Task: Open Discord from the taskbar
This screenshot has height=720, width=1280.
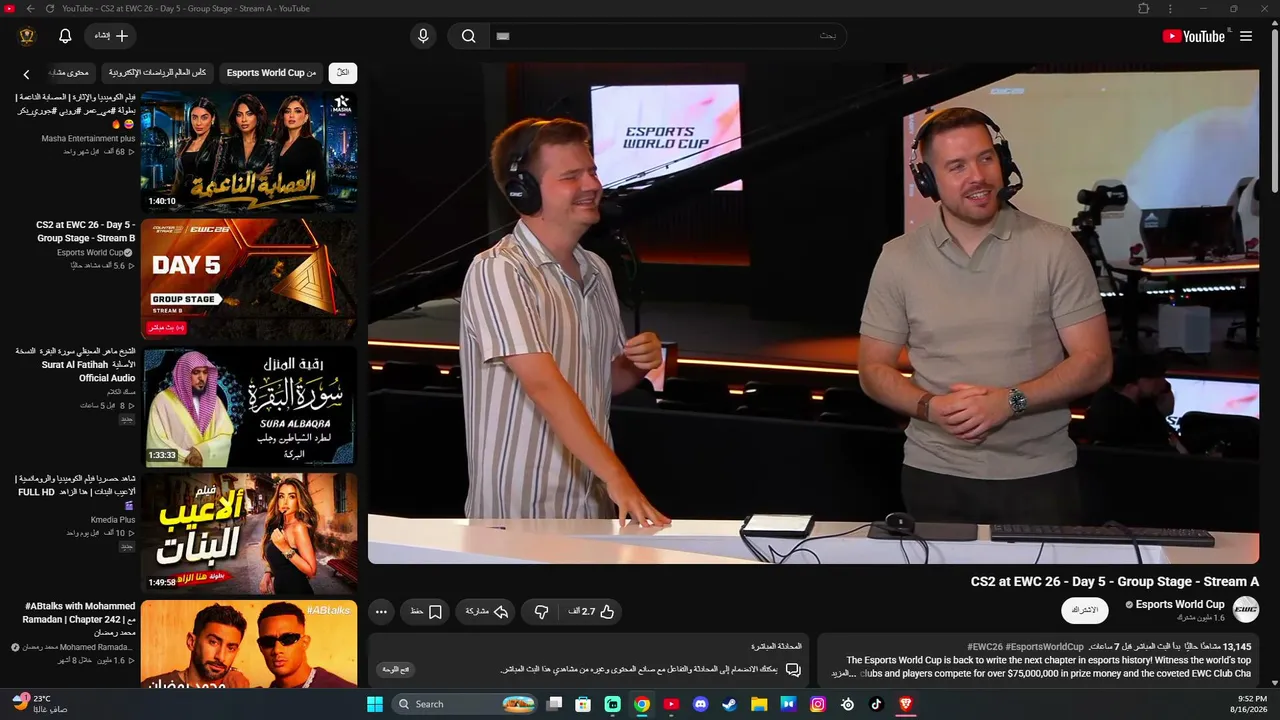Action: tap(701, 704)
